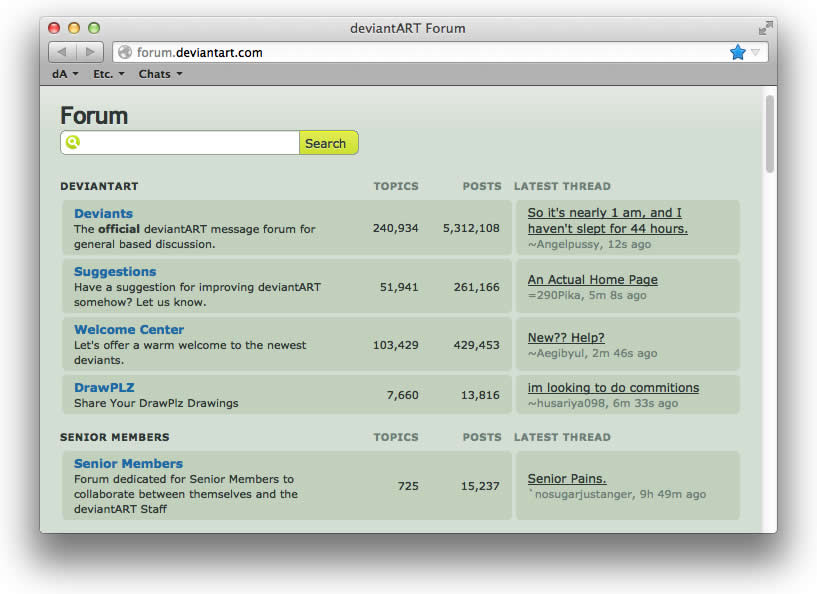The width and height of the screenshot is (817, 594).
Task: Click the green zoom window button
Action: 94,28
